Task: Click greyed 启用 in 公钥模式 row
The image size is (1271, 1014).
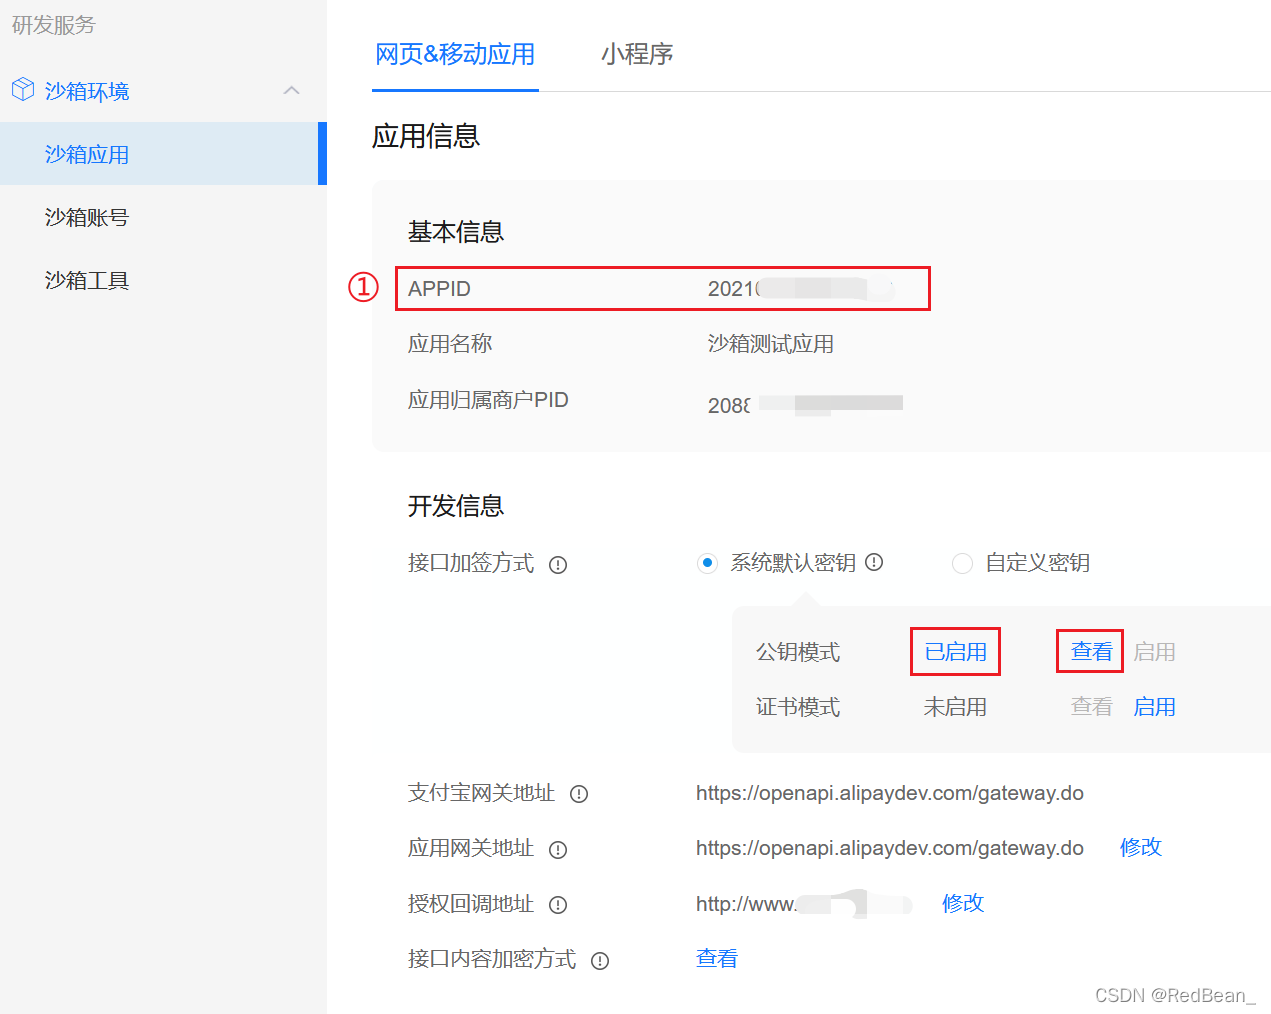Action: point(1154,652)
